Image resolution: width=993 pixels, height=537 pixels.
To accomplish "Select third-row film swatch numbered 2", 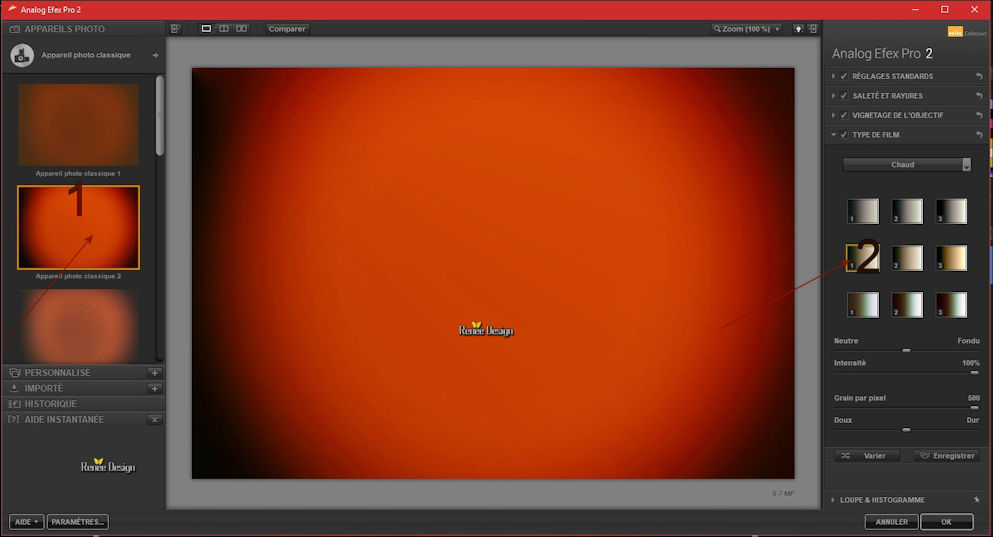I will pyautogui.click(x=907, y=305).
